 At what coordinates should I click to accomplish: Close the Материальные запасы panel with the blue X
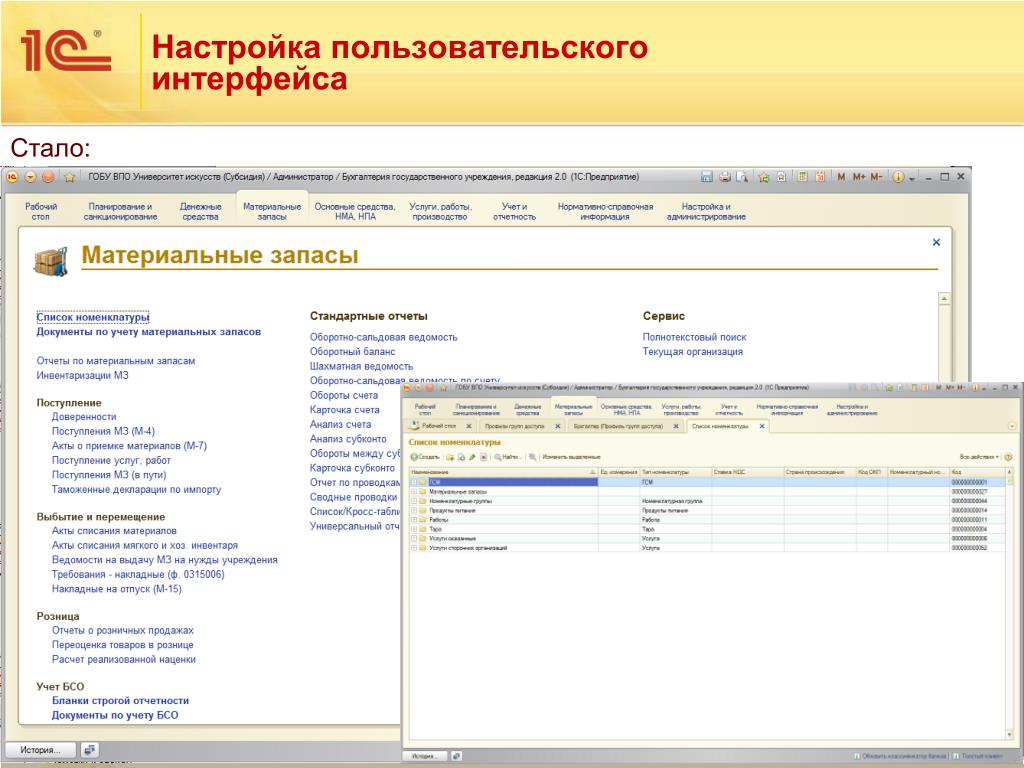[936, 242]
